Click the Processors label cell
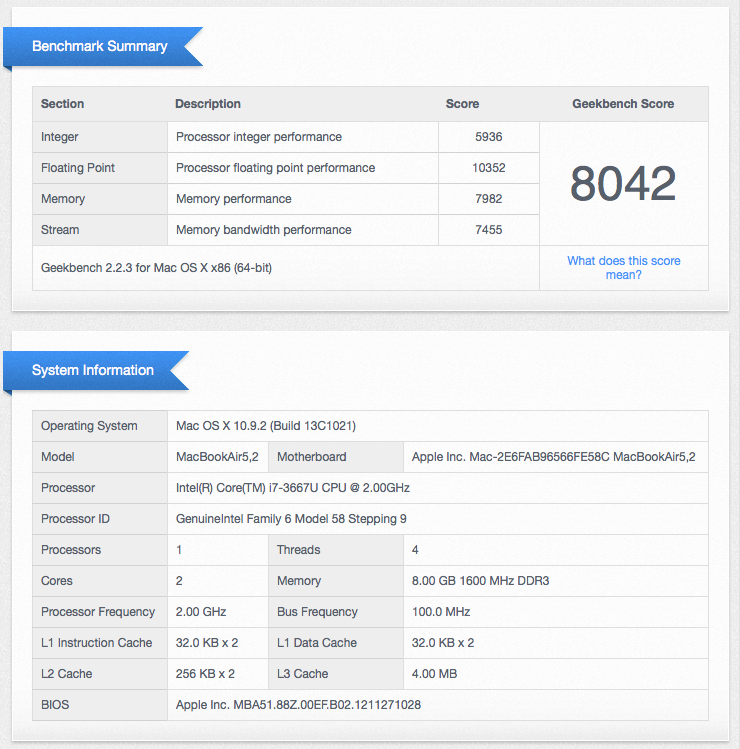Screen dimensions: 740x749 click(100, 550)
